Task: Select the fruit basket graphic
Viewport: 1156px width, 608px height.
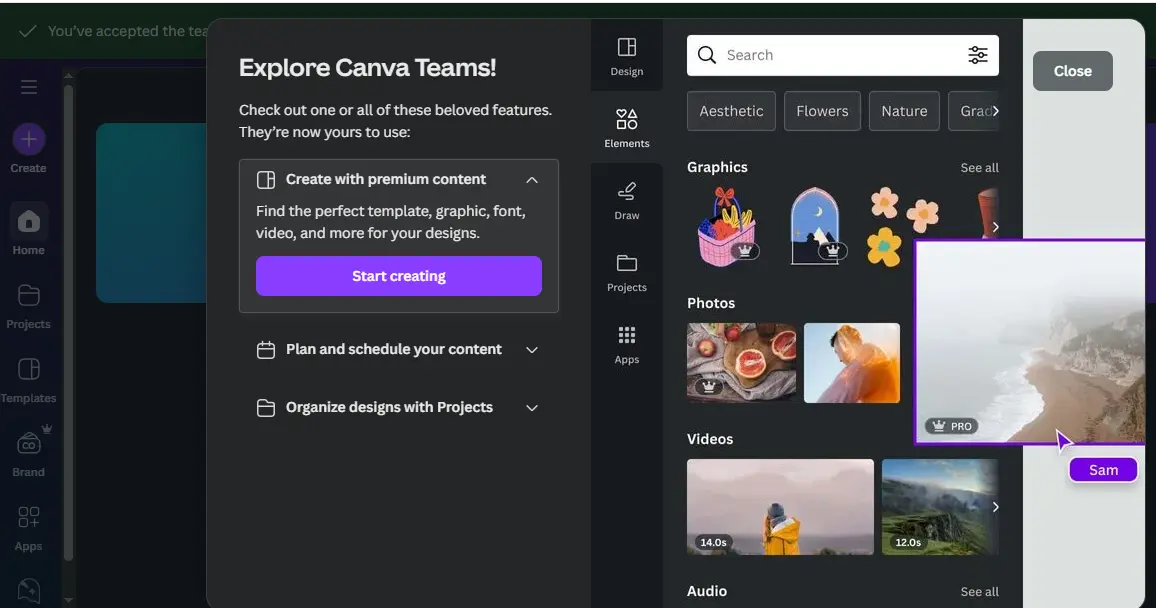Action: [727, 226]
